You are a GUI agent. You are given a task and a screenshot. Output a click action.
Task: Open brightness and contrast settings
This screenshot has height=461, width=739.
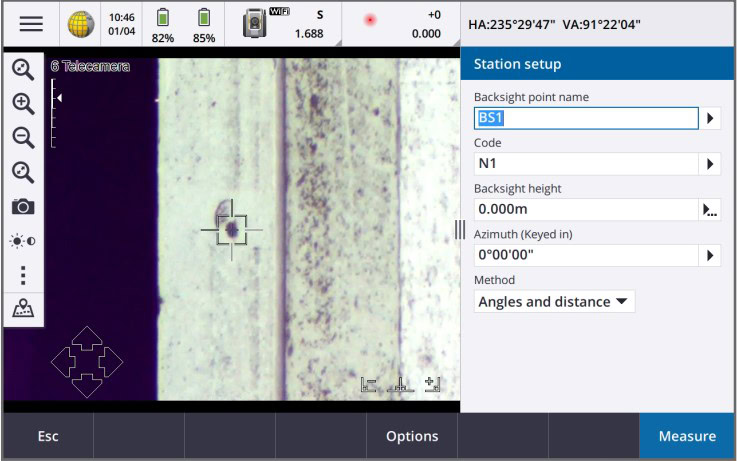coord(23,241)
